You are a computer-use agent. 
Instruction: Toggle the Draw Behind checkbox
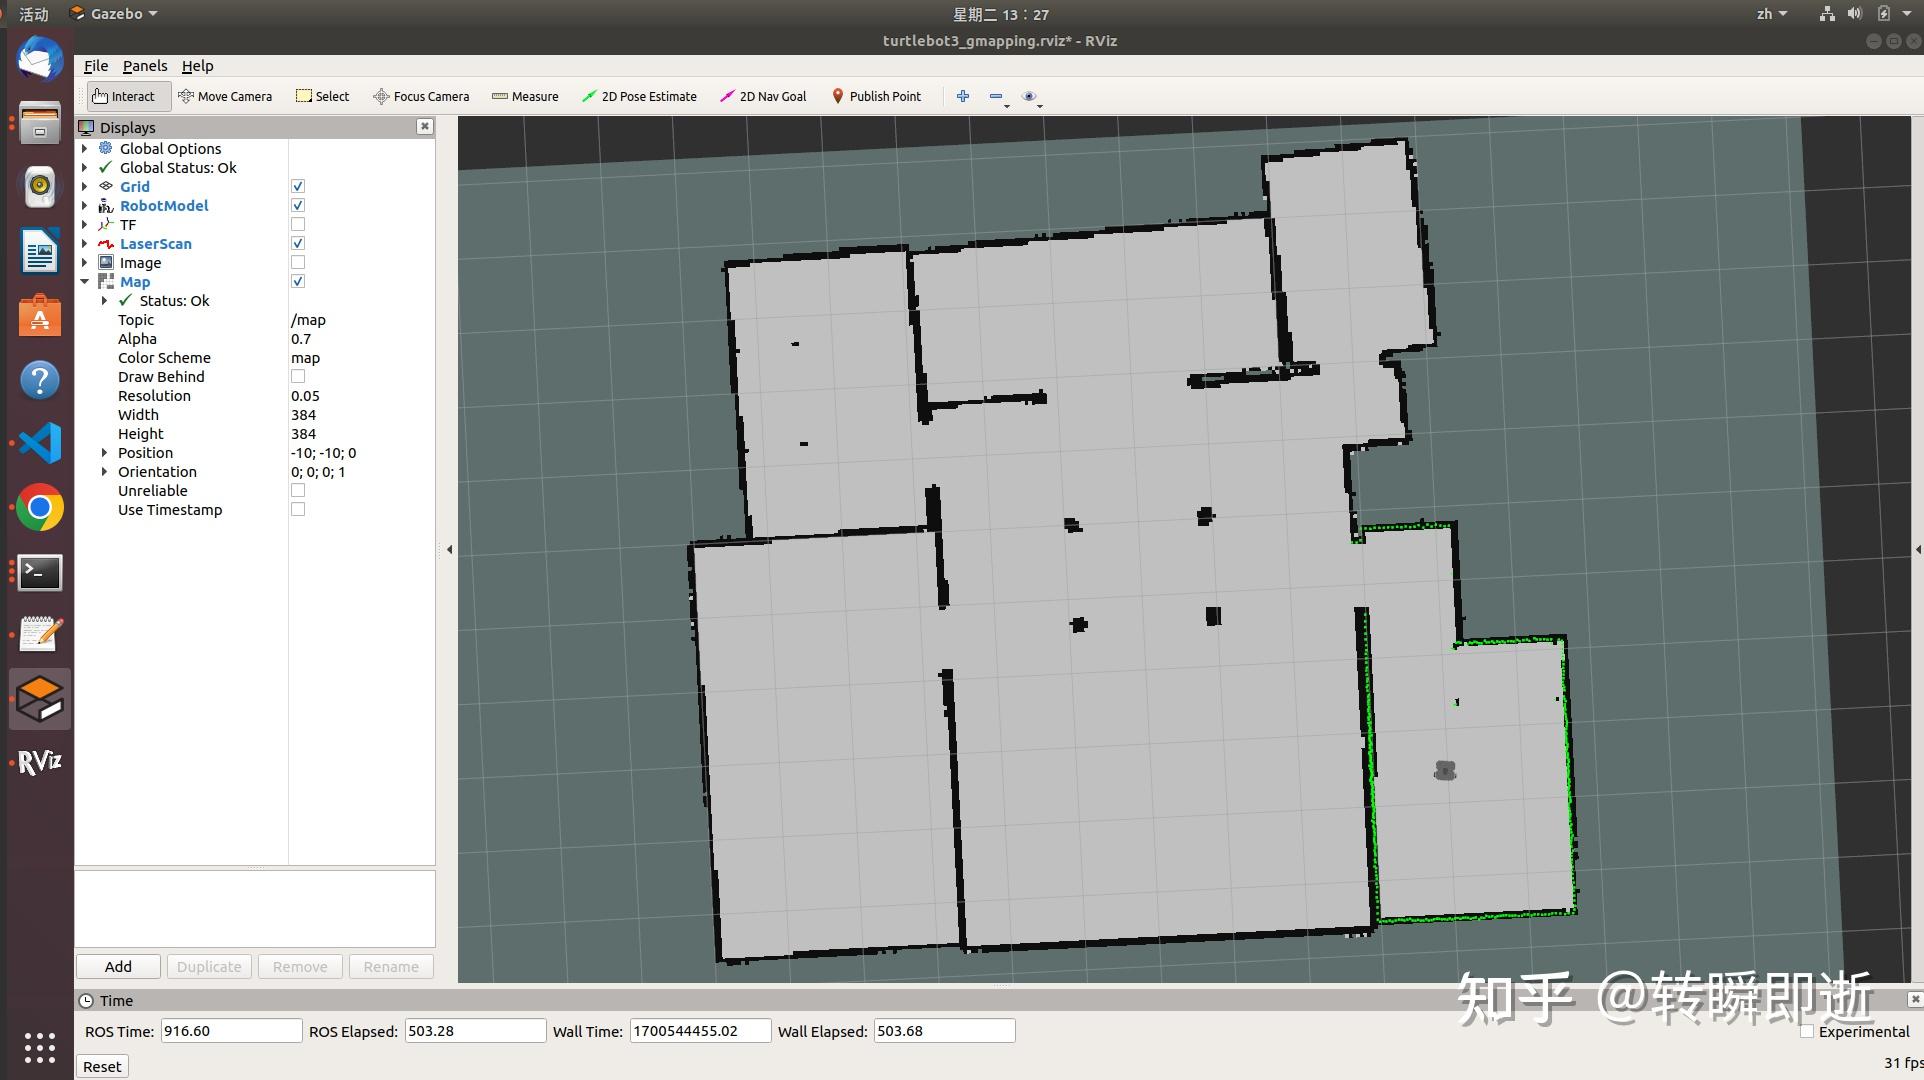(x=298, y=377)
